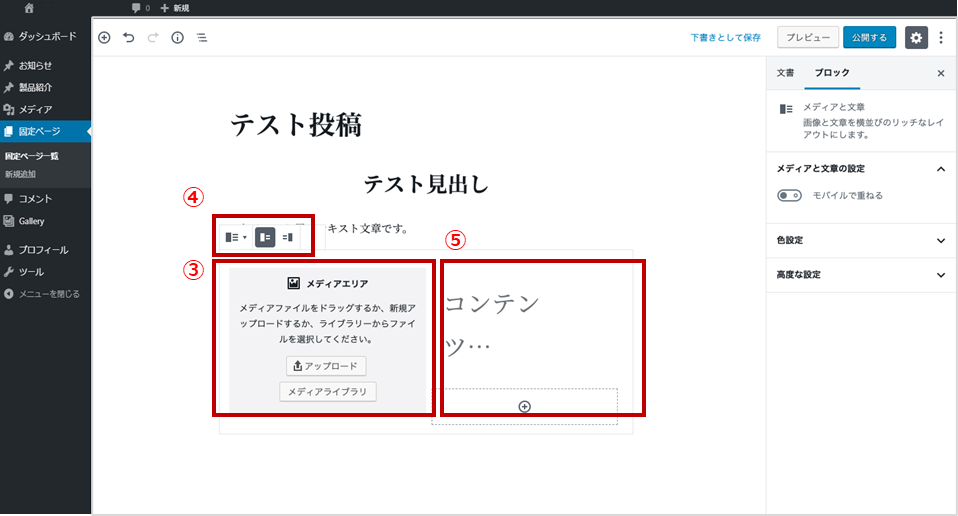Screen dimensions: 958x516
Task: Open the content structure info icon
Action: point(177,37)
